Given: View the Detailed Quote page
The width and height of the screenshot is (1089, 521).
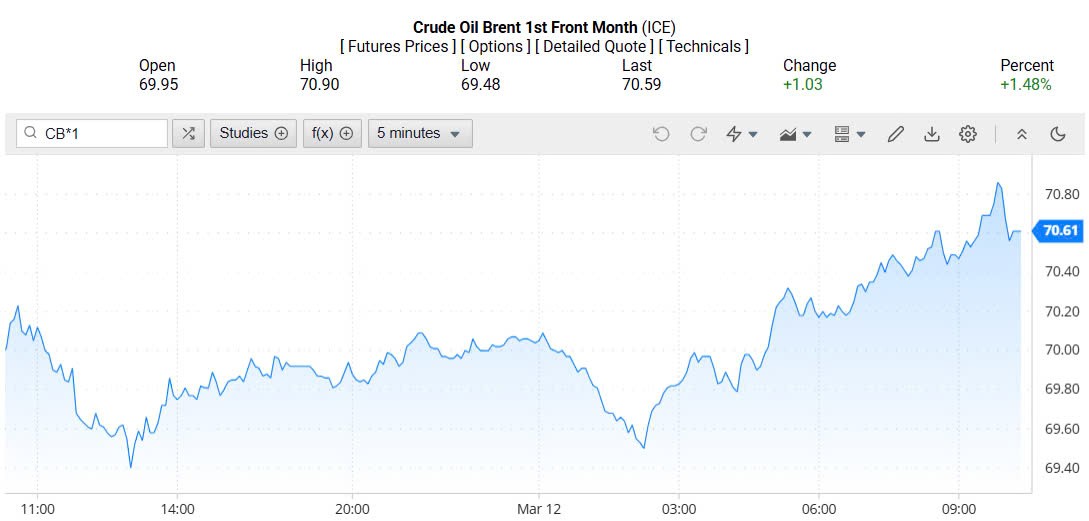Looking at the screenshot, I should (594, 47).
